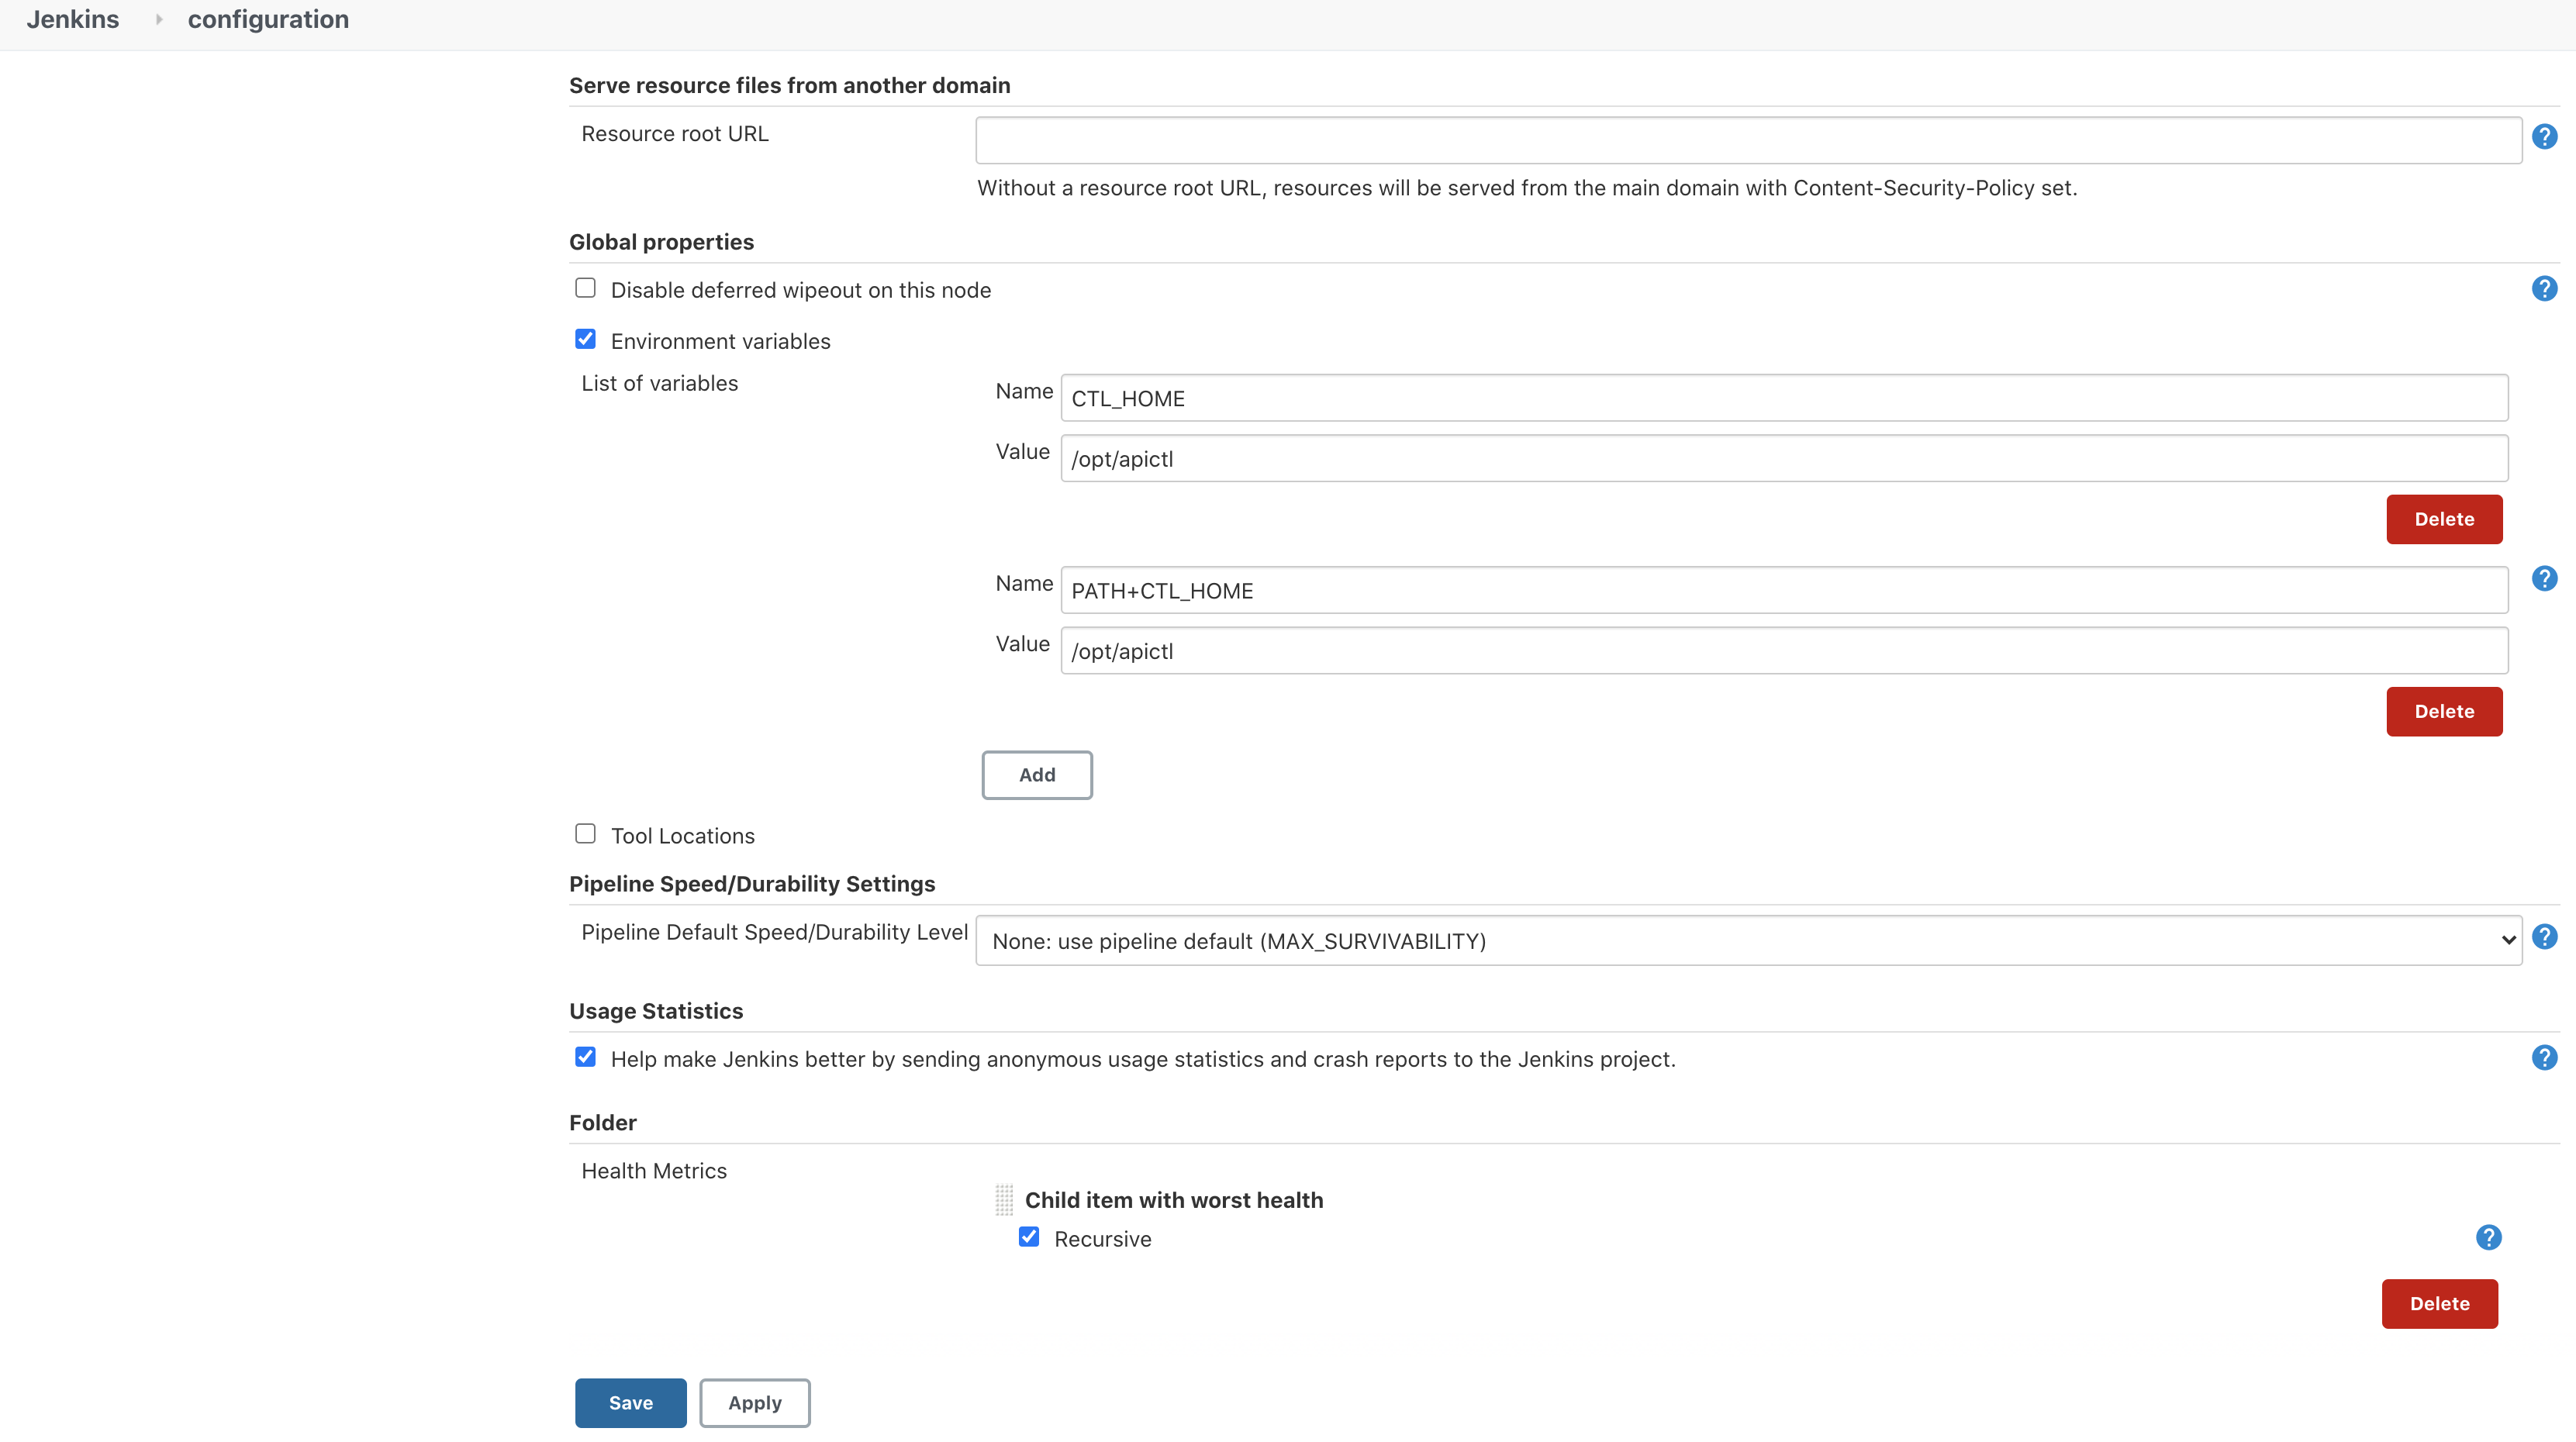Open configuration breadcrumb item
This screenshot has width=2576, height=1442.
coord(268,19)
